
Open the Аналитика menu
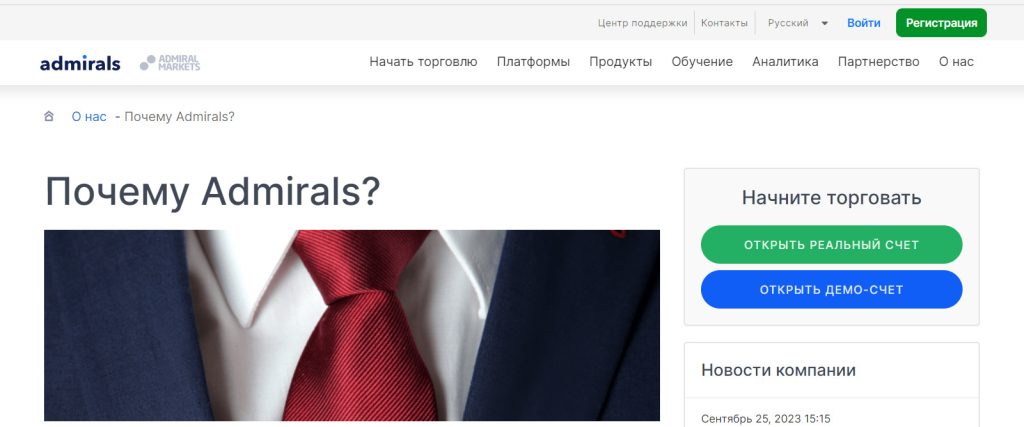[x=785, y=62]
